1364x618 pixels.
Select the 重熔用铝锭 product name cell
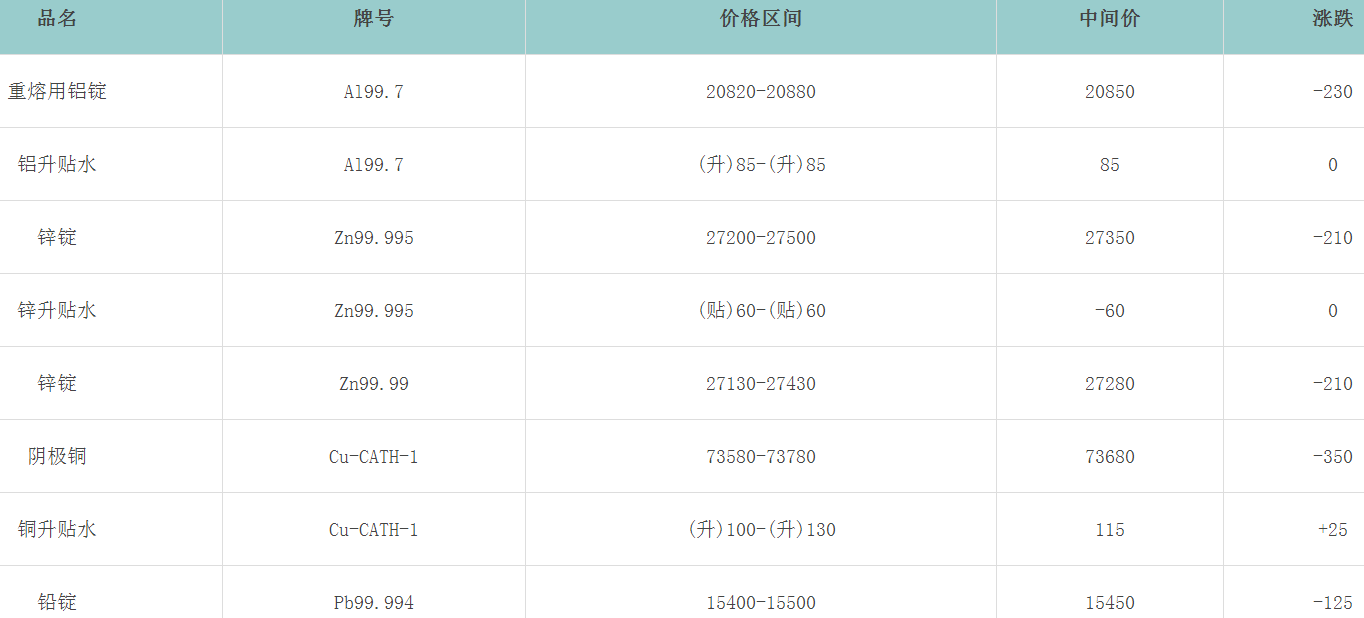57,91
